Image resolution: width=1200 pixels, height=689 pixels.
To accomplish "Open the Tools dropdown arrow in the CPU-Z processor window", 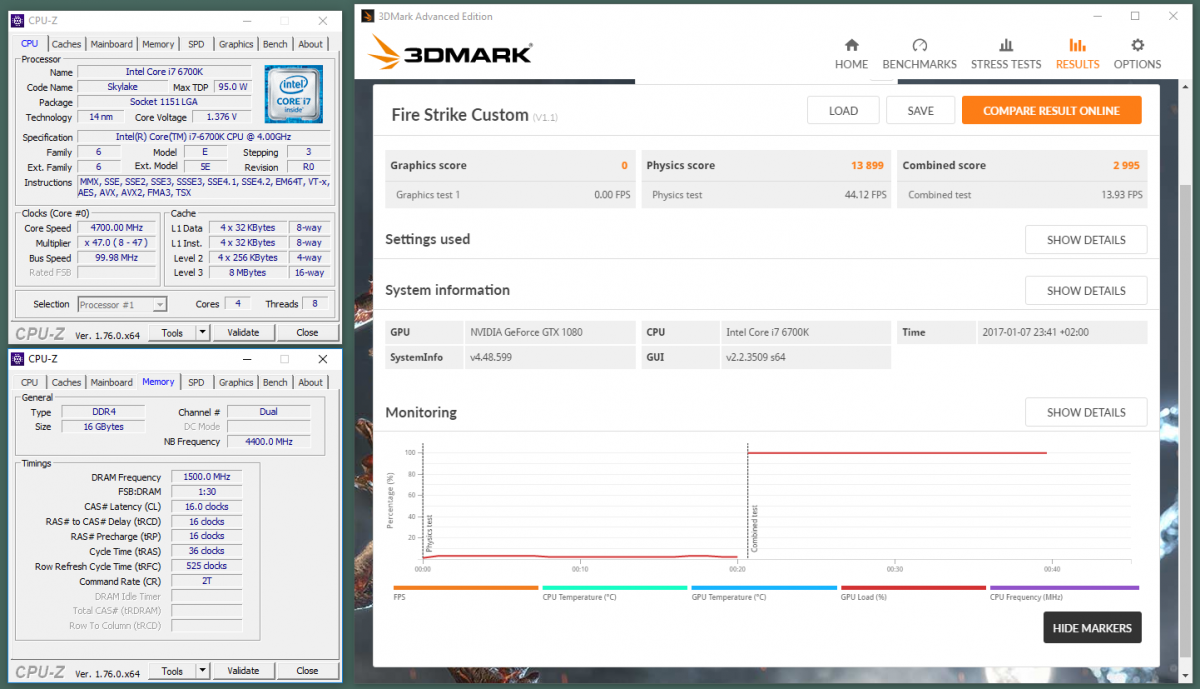I will click(x=202, y=332).
